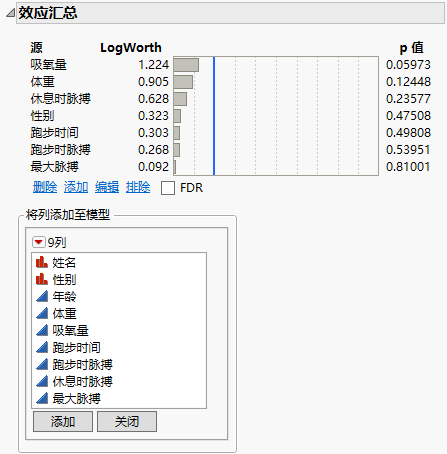Select 体重 source row in effect table
This screenshot has width=447, height=454.
pyautogui.click(x=42, y=82)
